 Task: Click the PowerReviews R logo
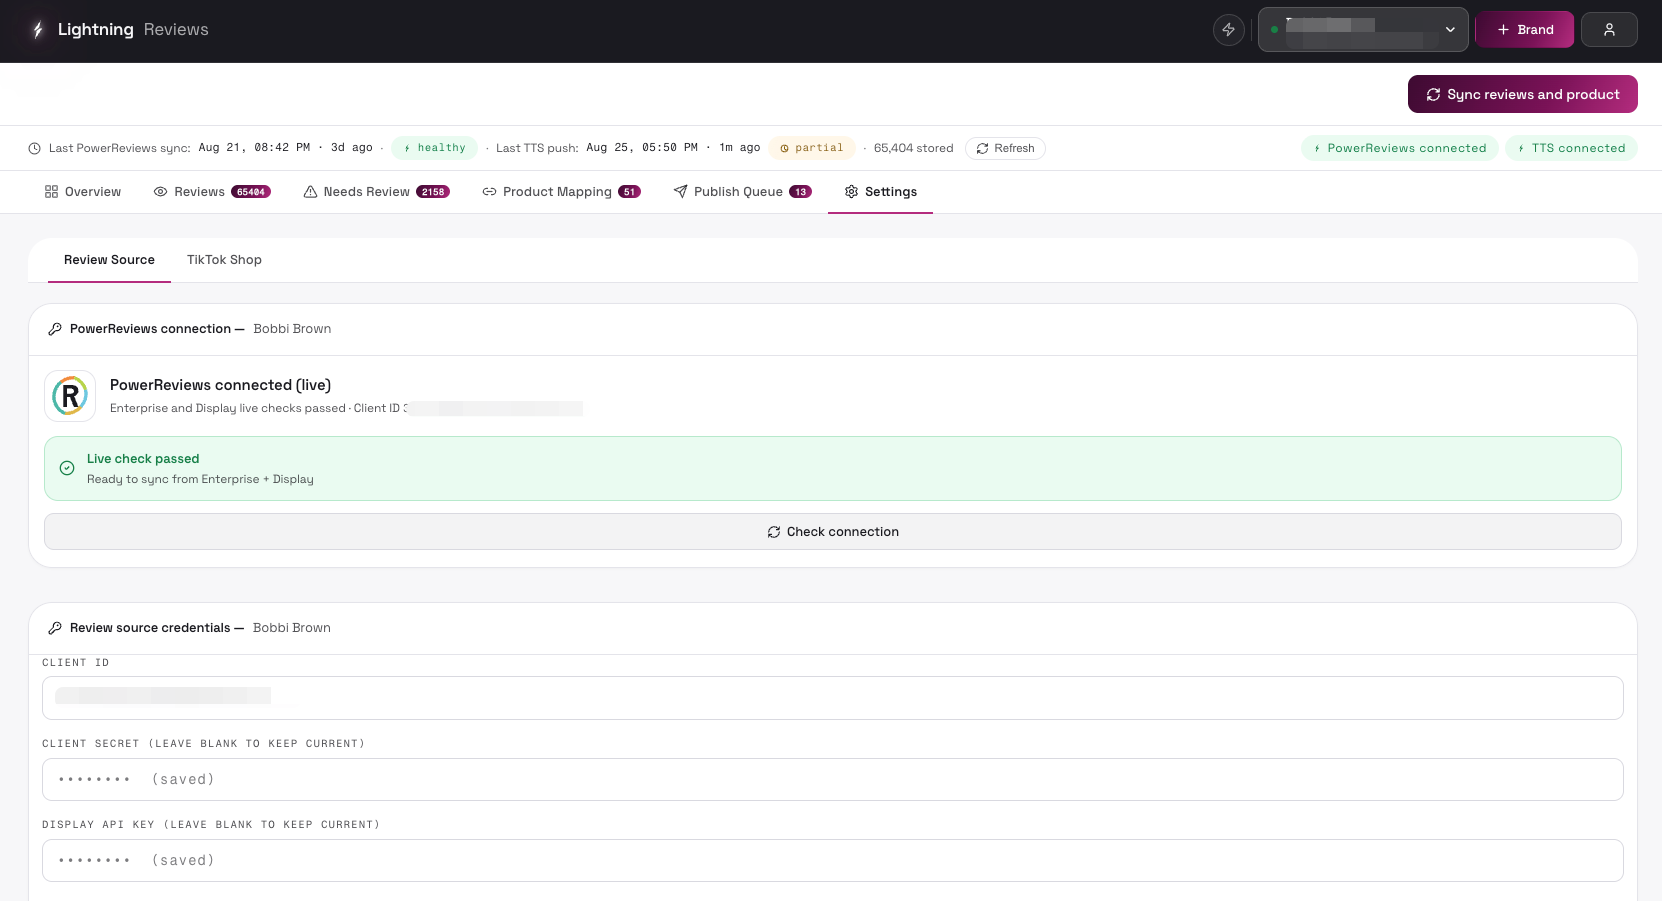coord(70,396)
